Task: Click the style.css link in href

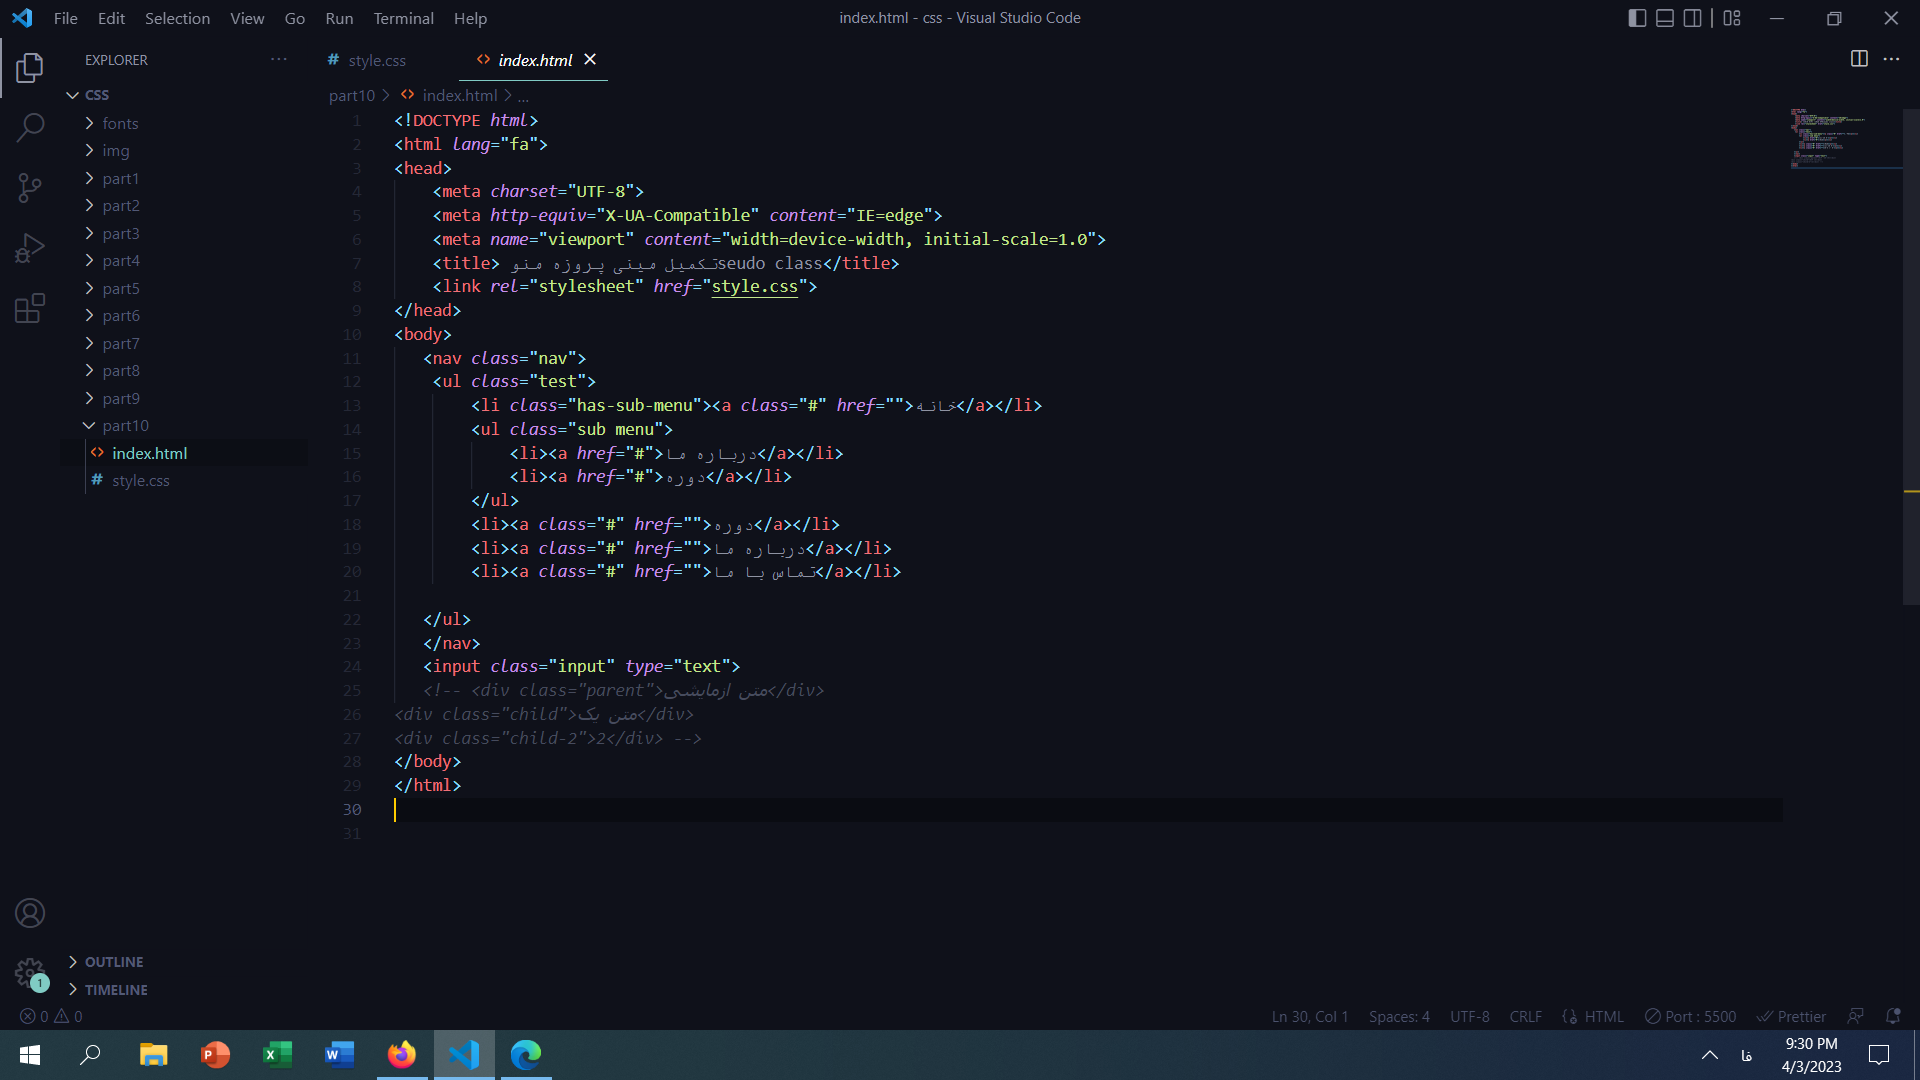Action: pos(755,286)
